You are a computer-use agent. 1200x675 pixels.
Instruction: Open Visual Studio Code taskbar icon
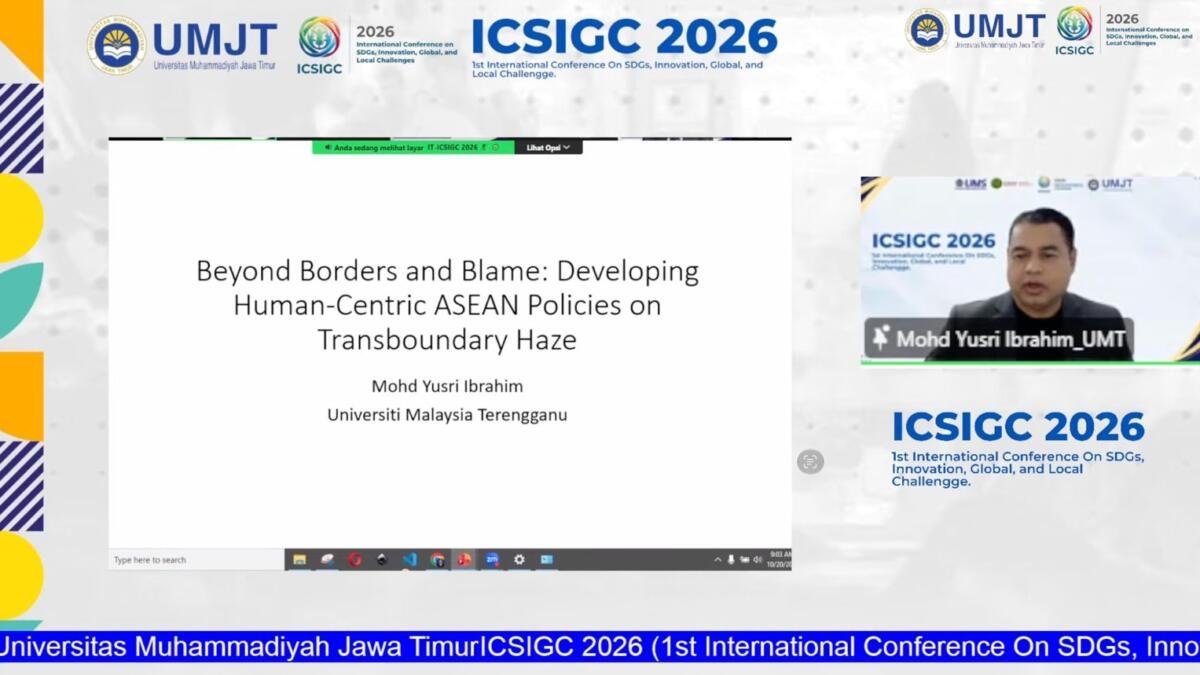(x=409, y=560)
